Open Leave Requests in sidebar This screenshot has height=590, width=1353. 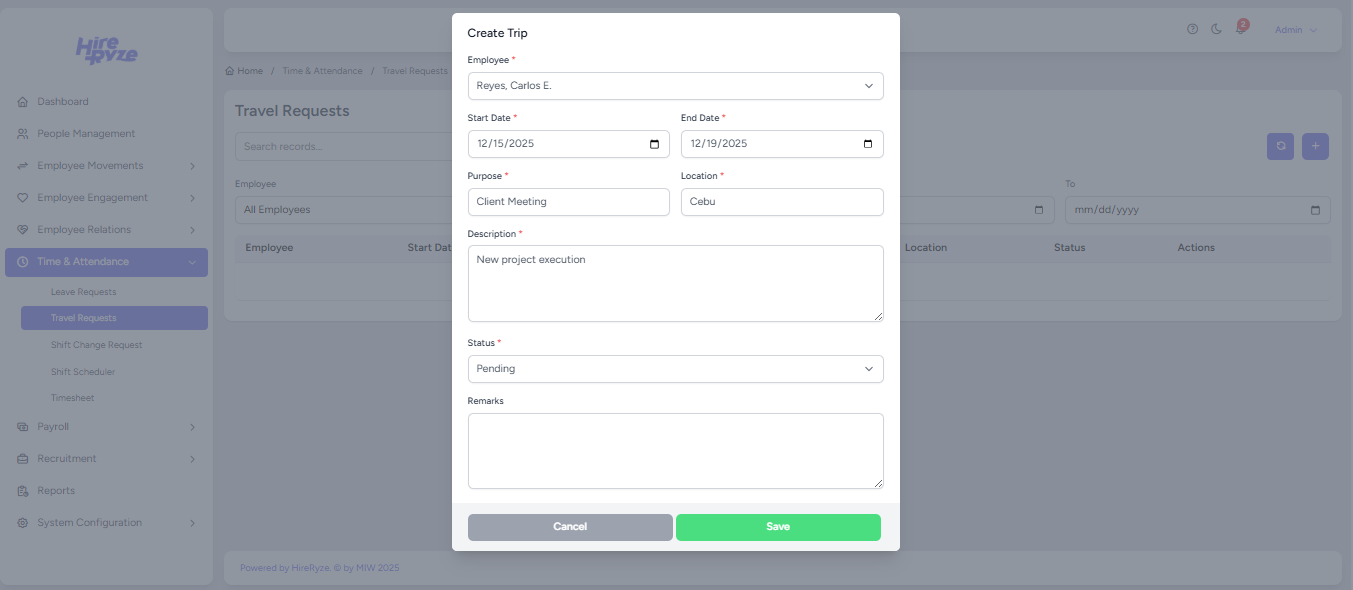tap(84, 292)
